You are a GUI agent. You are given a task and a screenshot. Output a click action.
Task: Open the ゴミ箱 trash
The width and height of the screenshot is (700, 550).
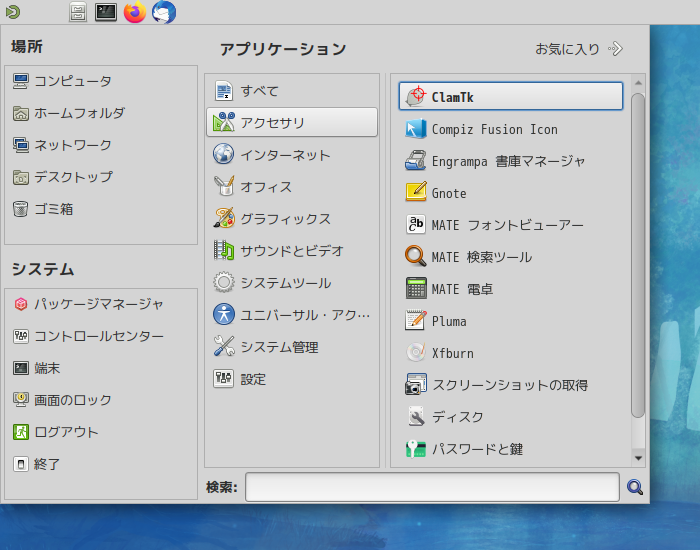(x=101, y=209)
